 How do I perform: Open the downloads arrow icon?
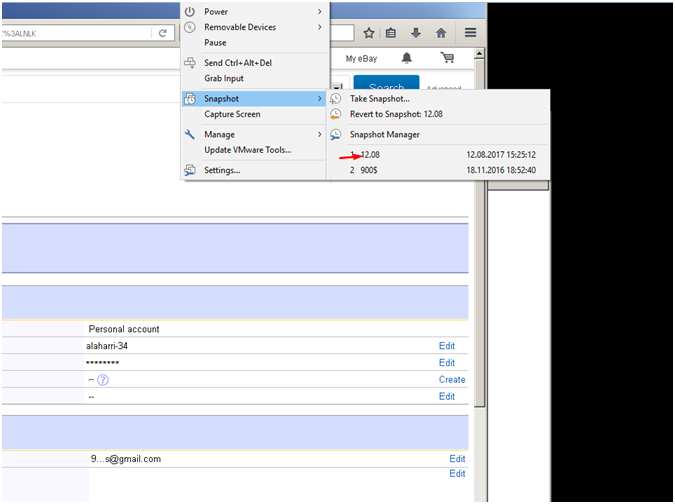tap(416, 33)
